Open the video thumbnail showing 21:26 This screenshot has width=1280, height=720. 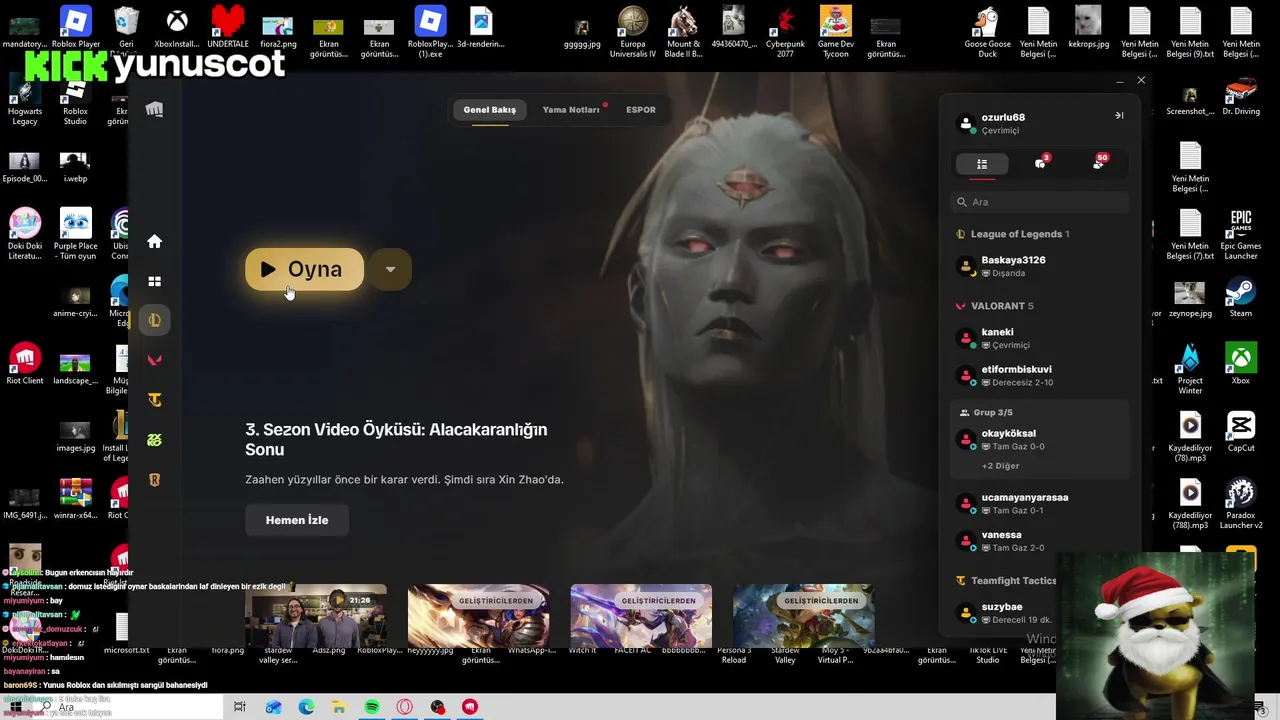pyautogui.click(x=315, y=616)
